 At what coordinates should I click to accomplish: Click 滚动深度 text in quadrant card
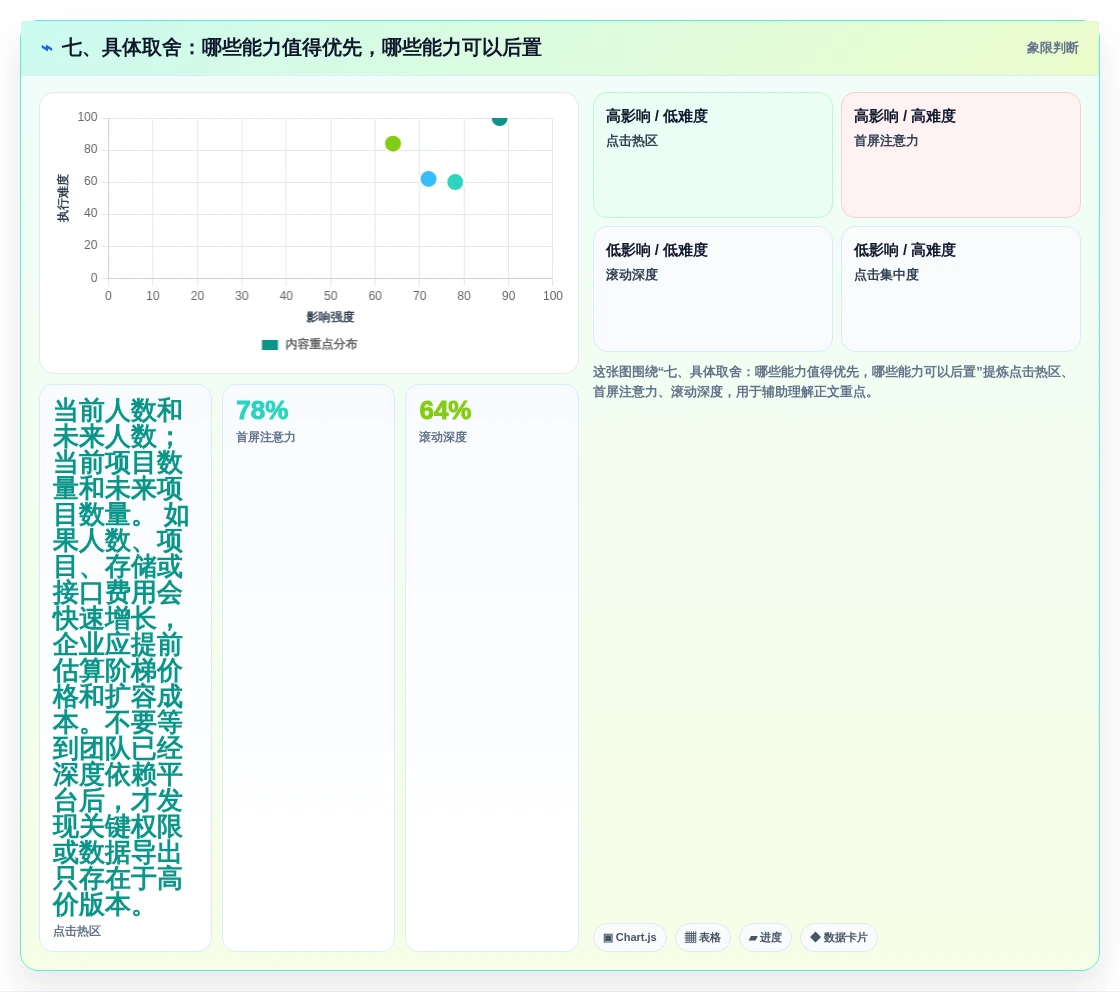point(631,275)
